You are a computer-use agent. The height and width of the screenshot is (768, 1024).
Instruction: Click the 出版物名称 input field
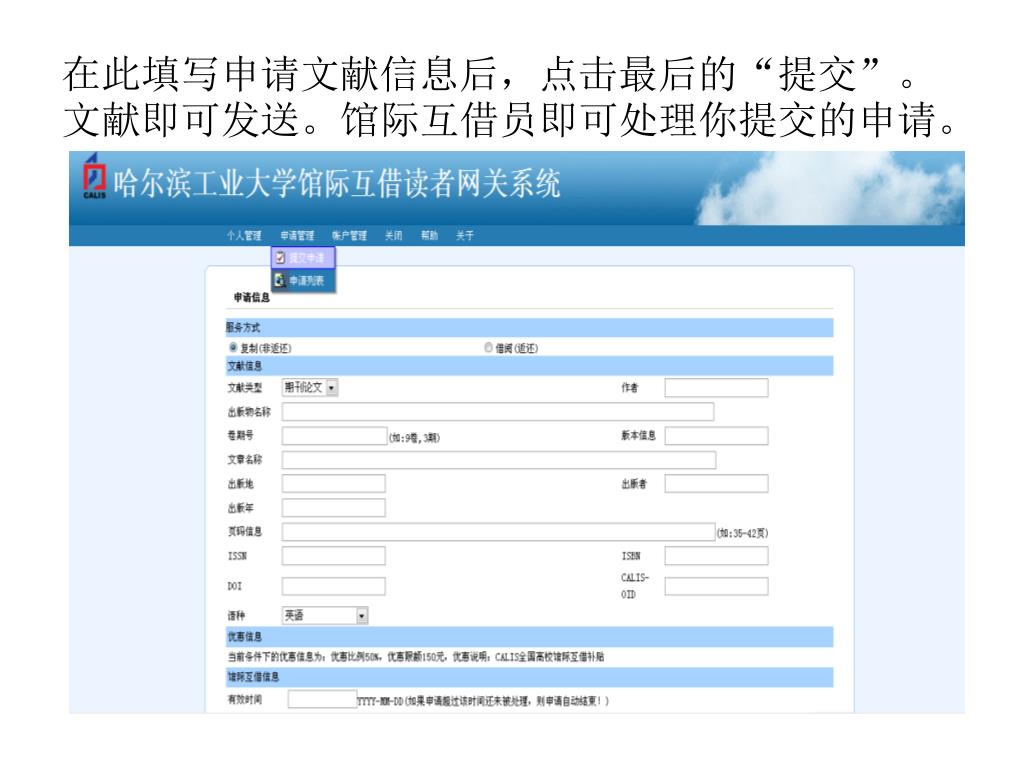click(x=498, y=411)
